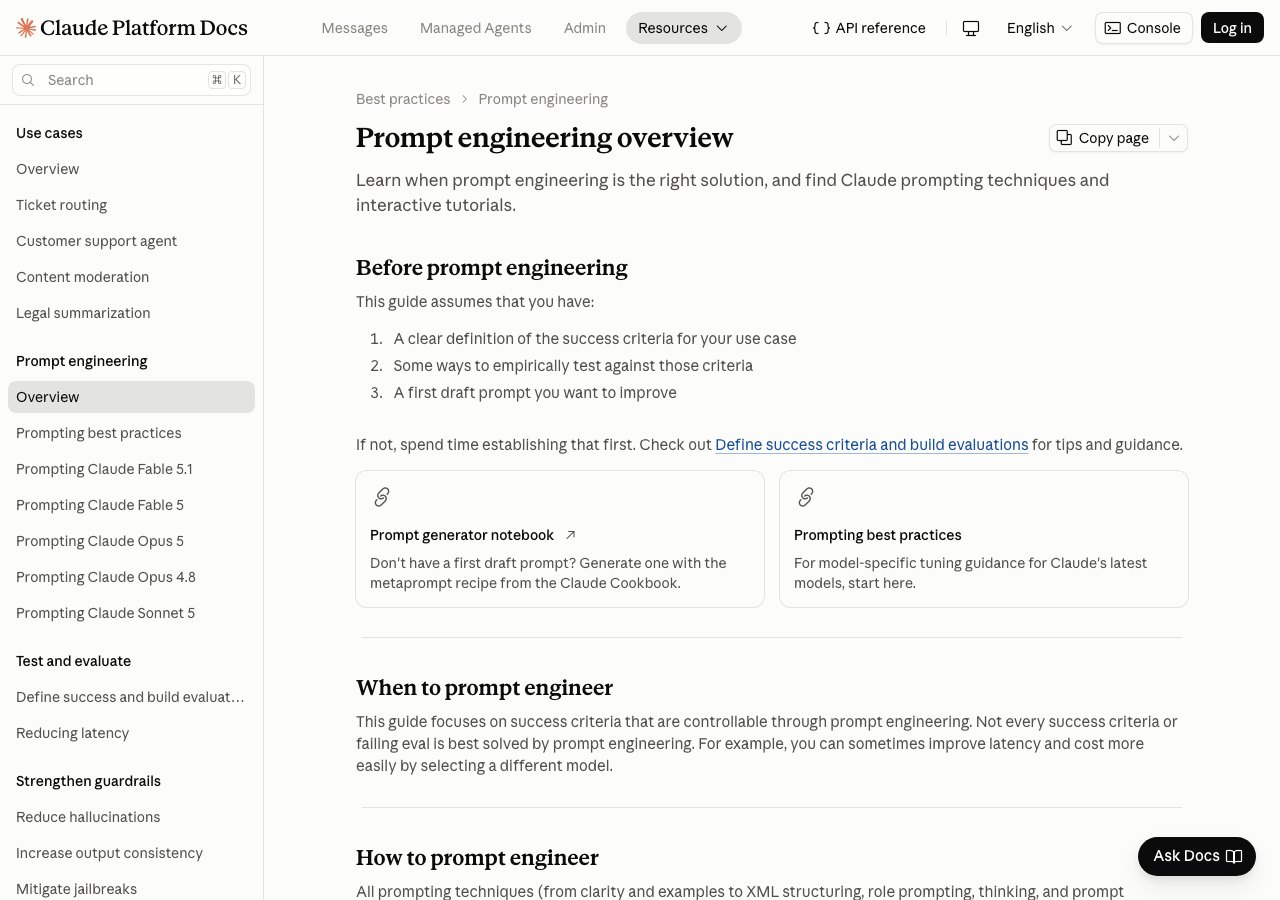Click the link icon on Prompting best practices card
1280x900 pixels.
[806, 497]
